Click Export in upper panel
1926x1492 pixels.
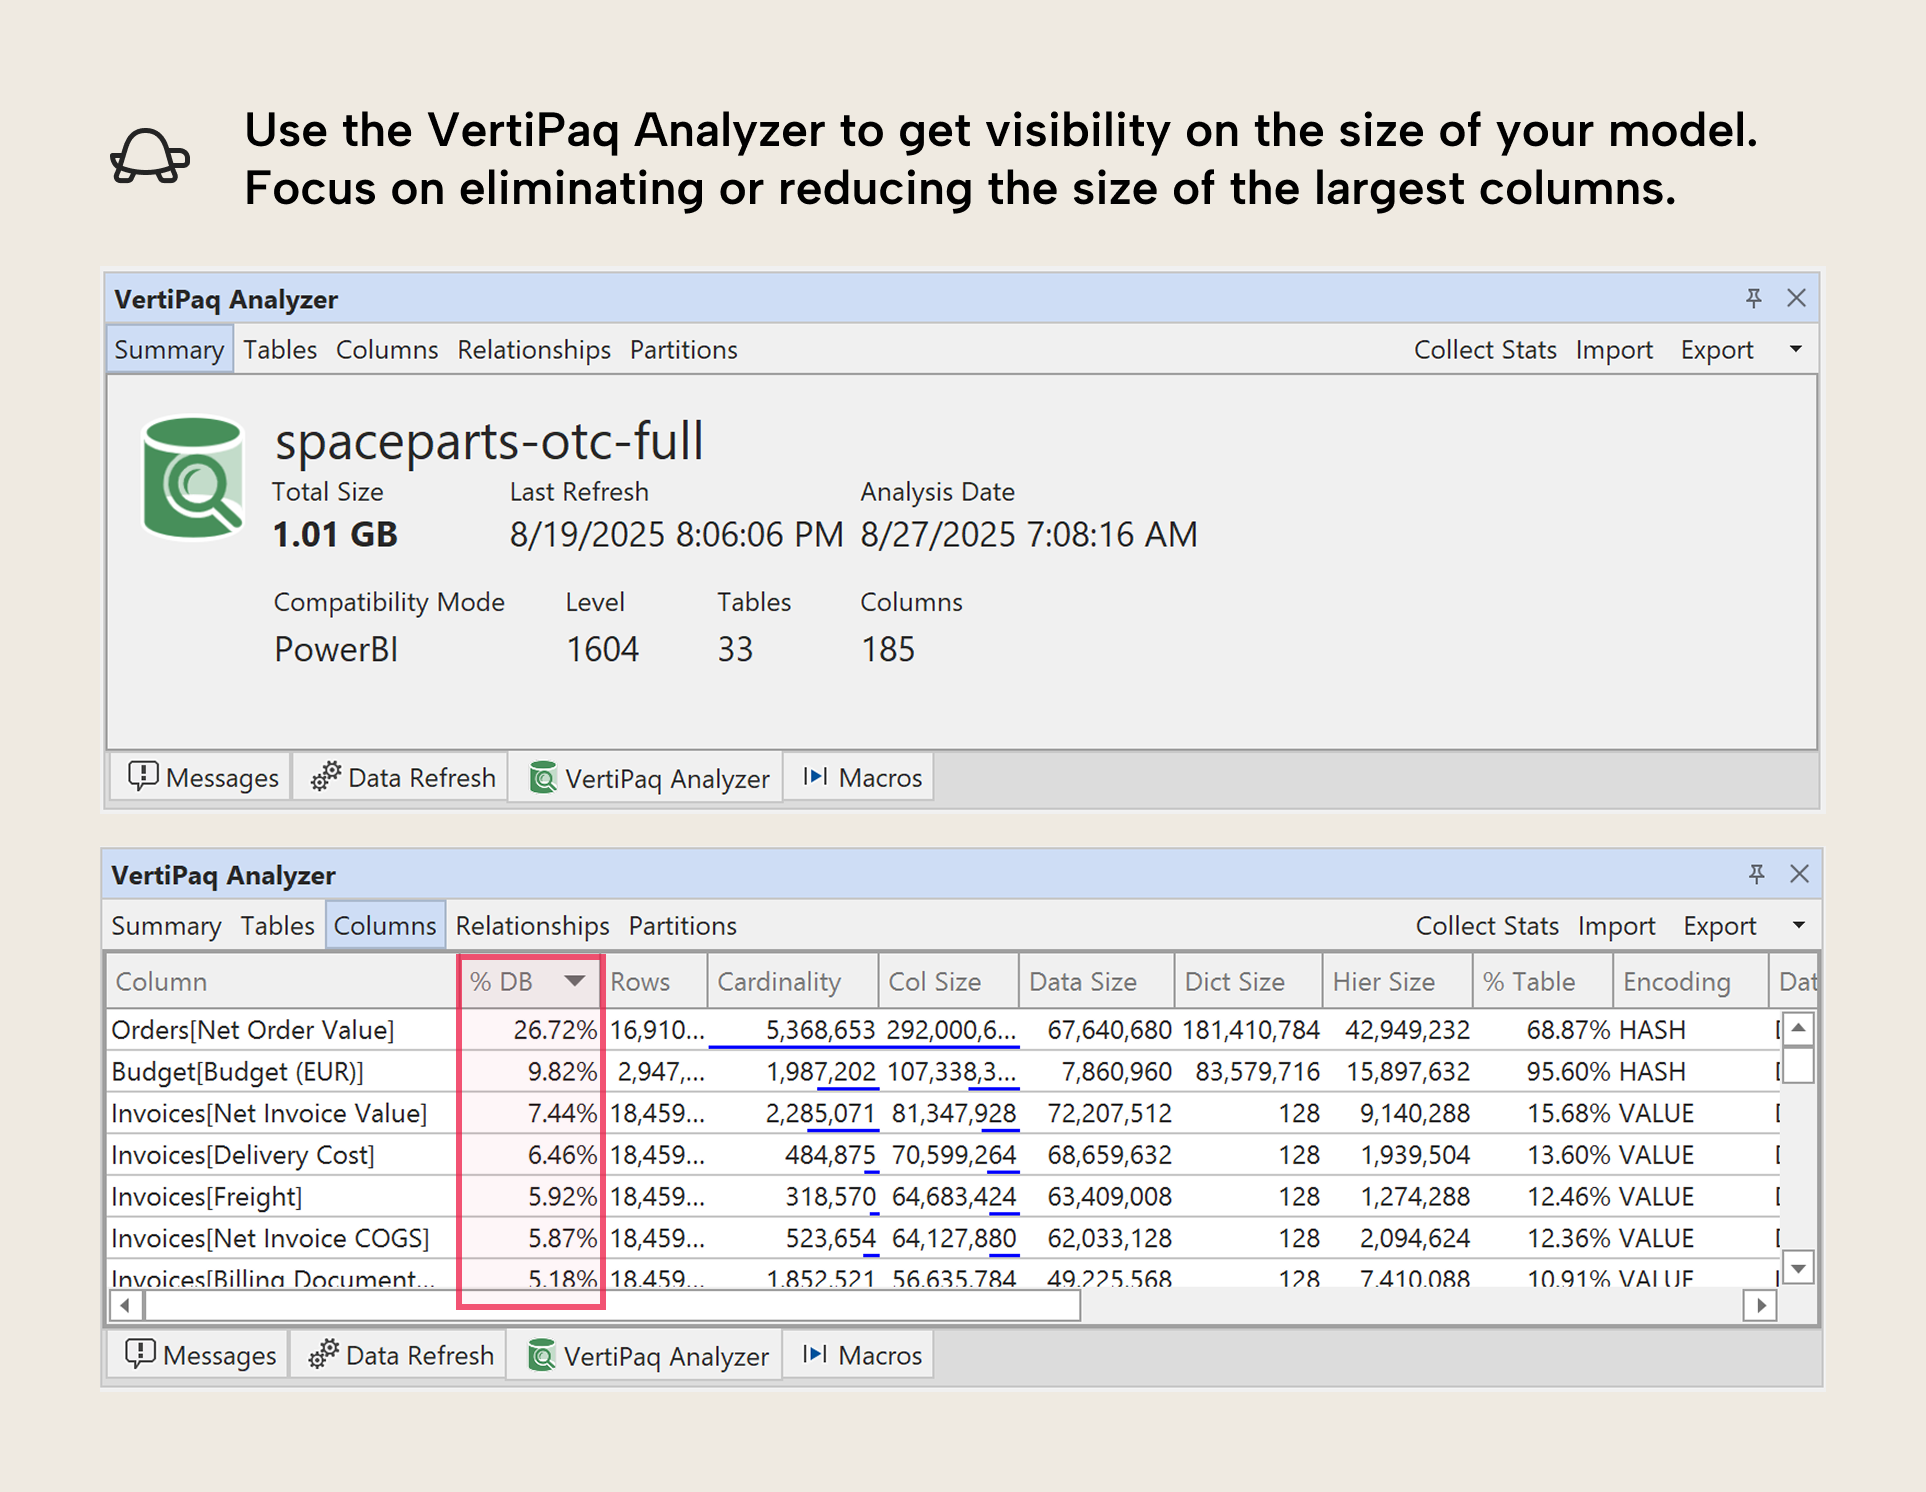tap(1717, 350)
